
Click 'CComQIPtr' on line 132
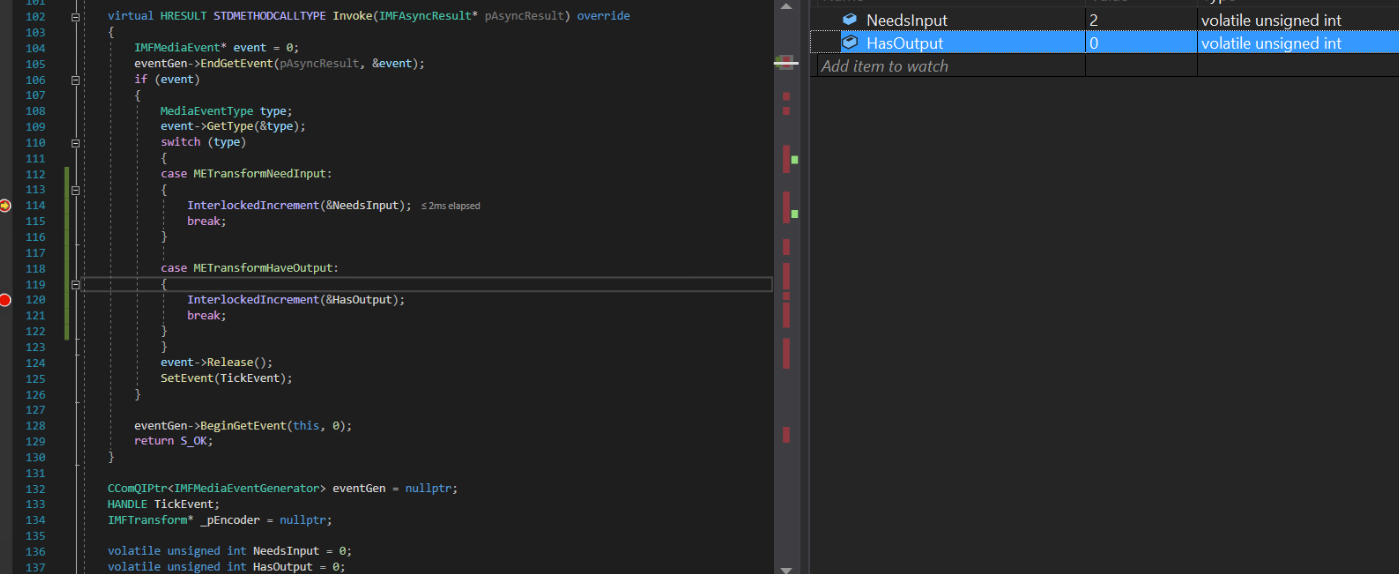tap(137, 489)
